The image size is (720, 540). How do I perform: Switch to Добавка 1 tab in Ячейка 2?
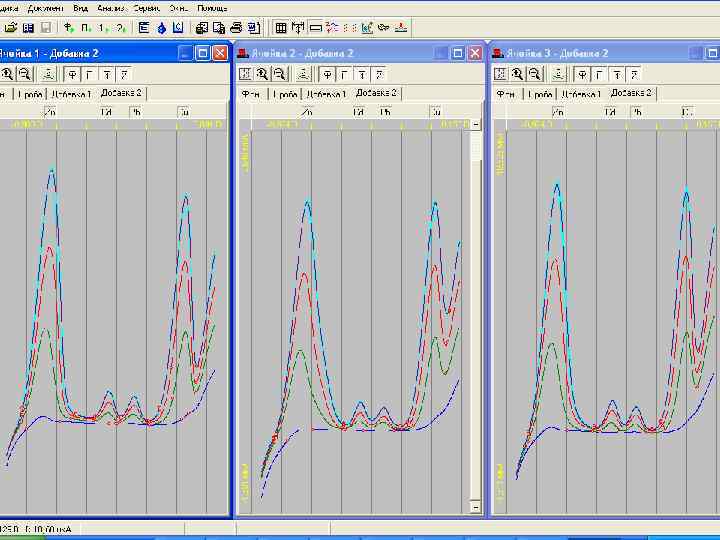pyautogui.click(x=326, y=94)
